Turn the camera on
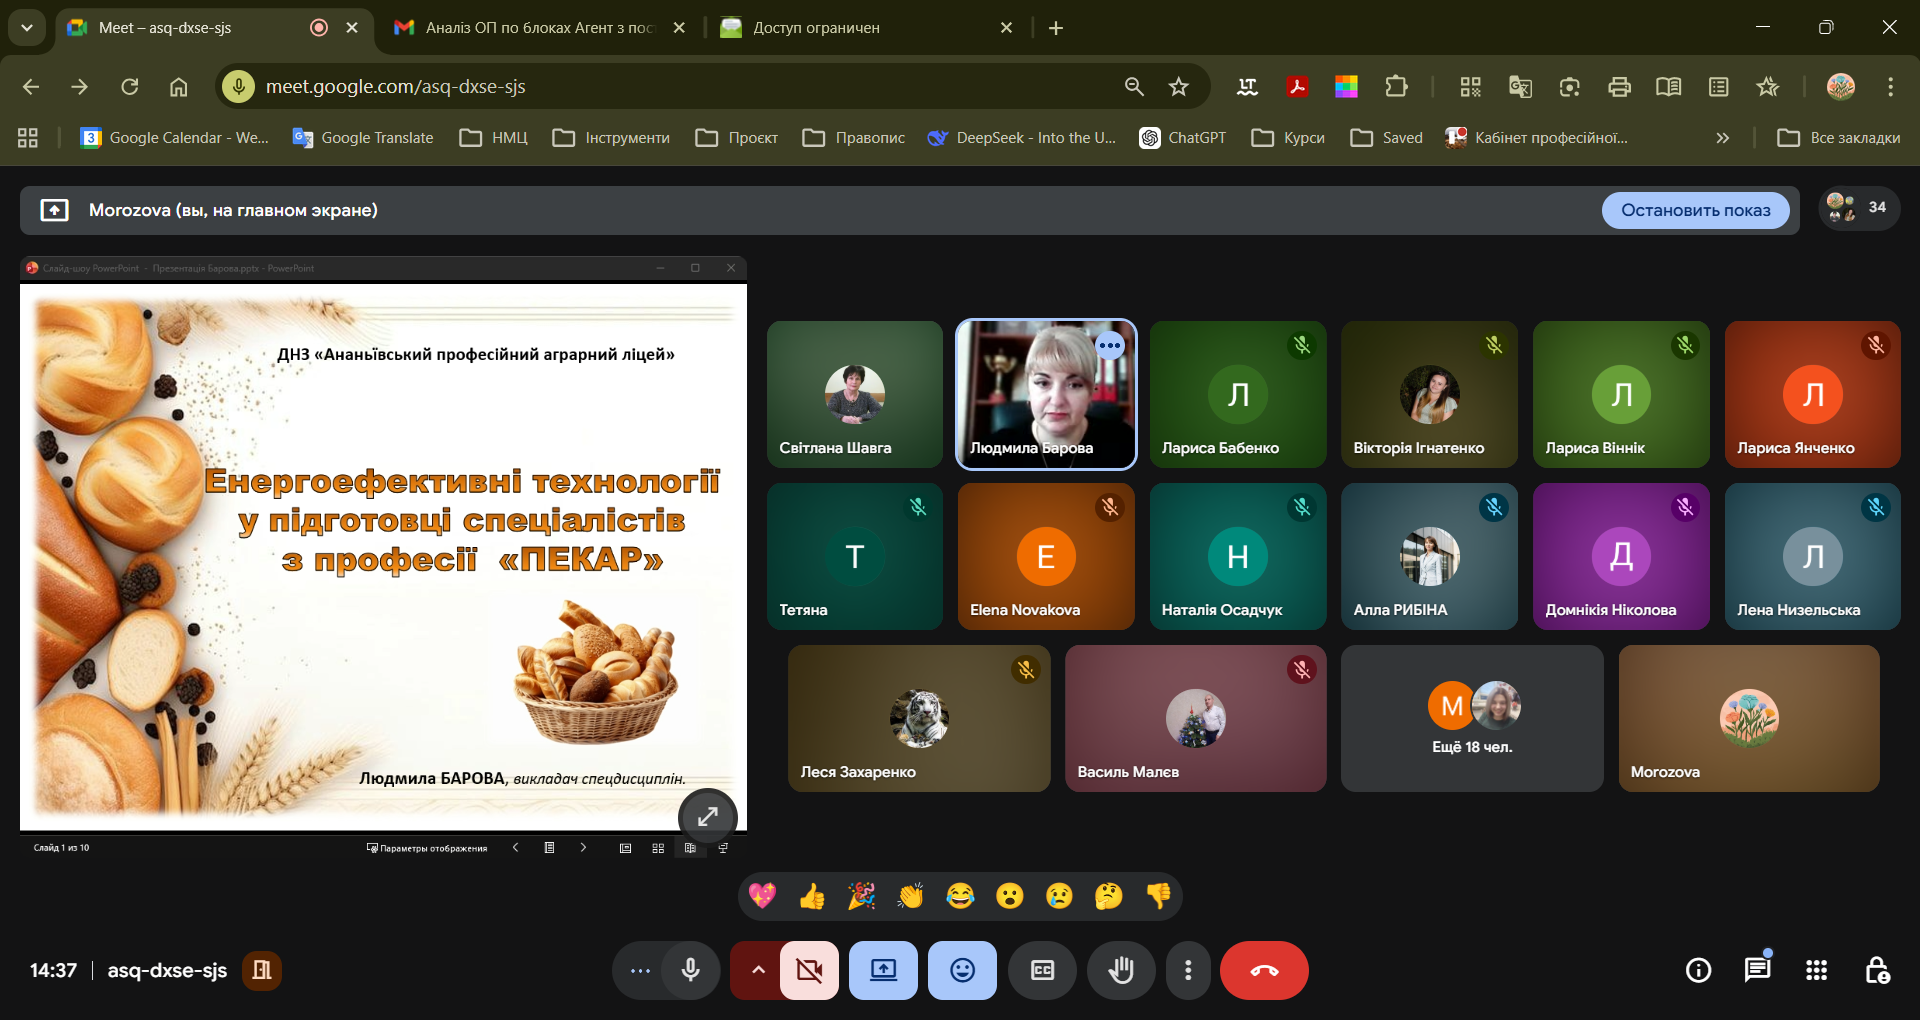This screenshot has height=1020, width=1920. point(809,970)
